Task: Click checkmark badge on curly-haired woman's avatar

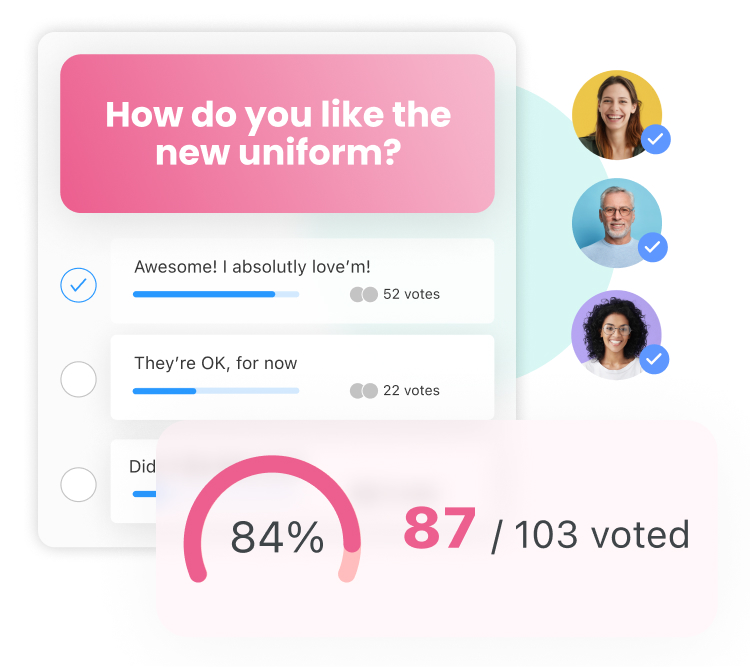Action: point(654,358)
